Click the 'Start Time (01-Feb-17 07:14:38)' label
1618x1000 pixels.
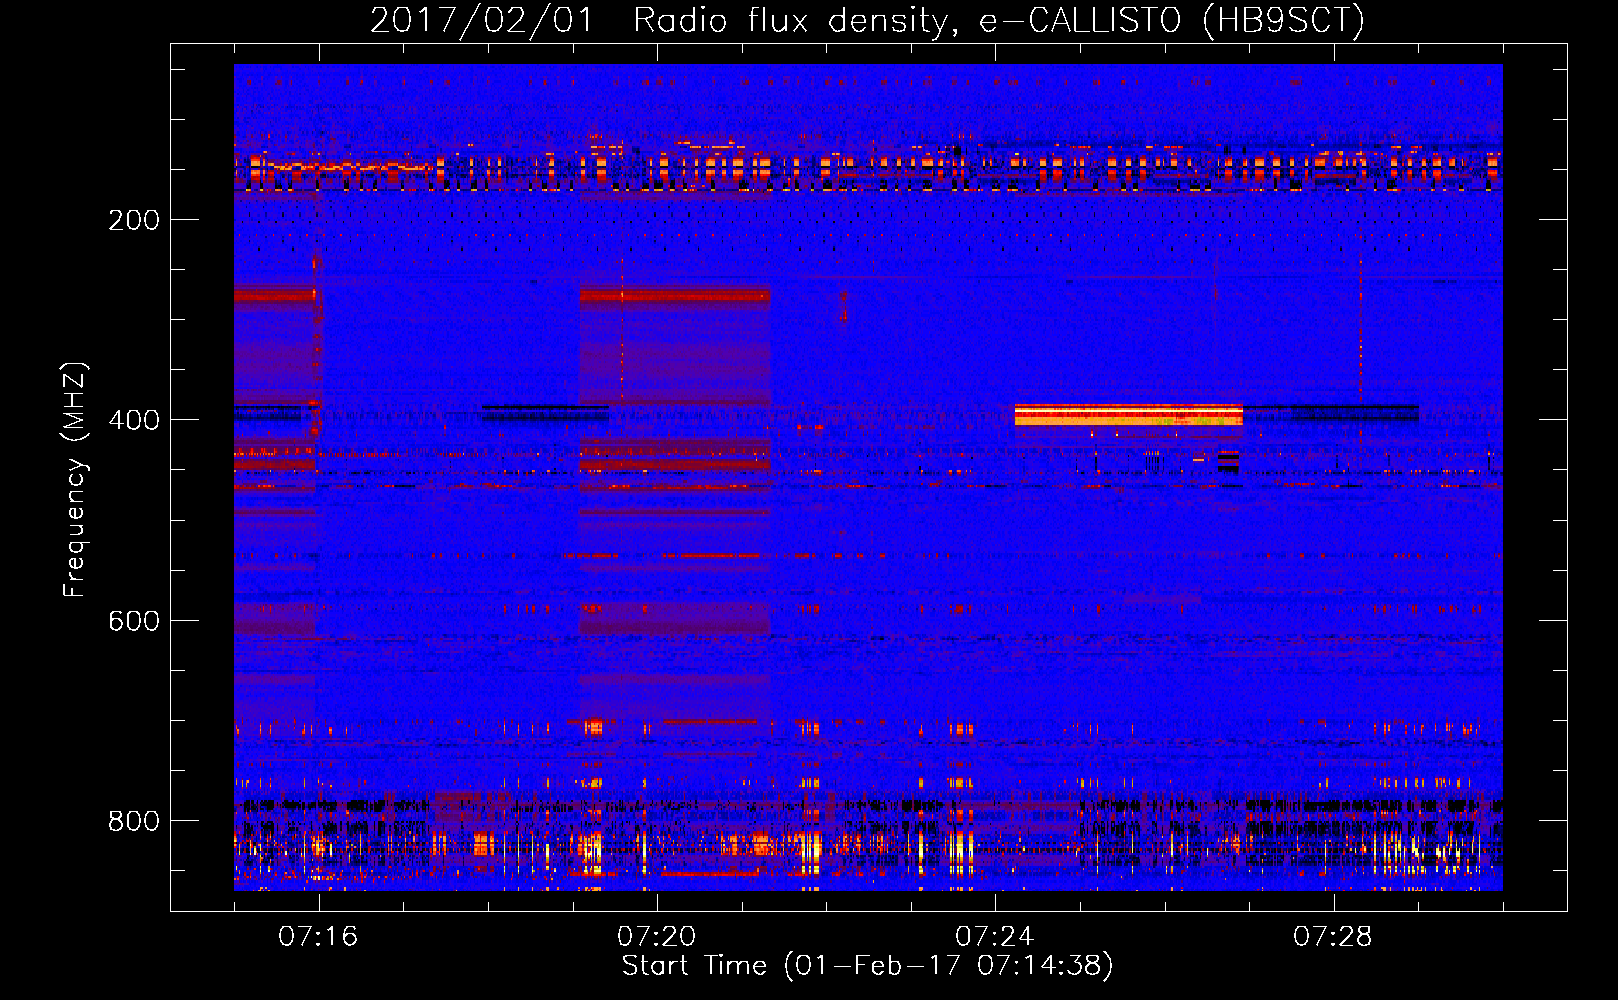click(868, 966)
